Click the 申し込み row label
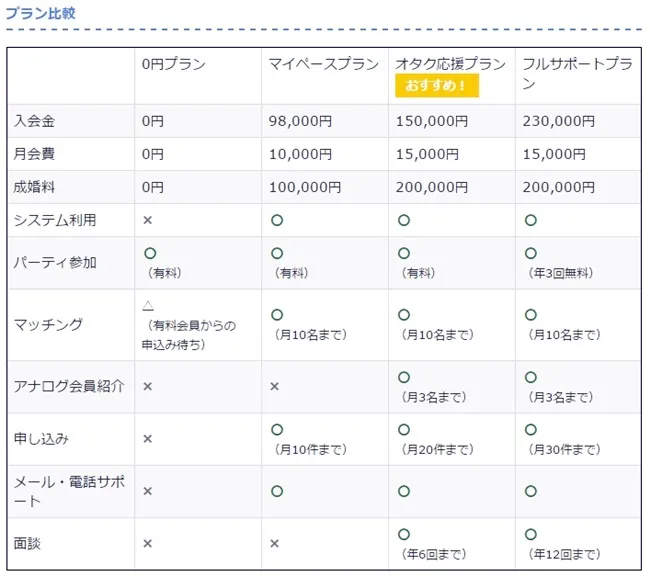This screenshot has width=650, height=576. [41, 438]
